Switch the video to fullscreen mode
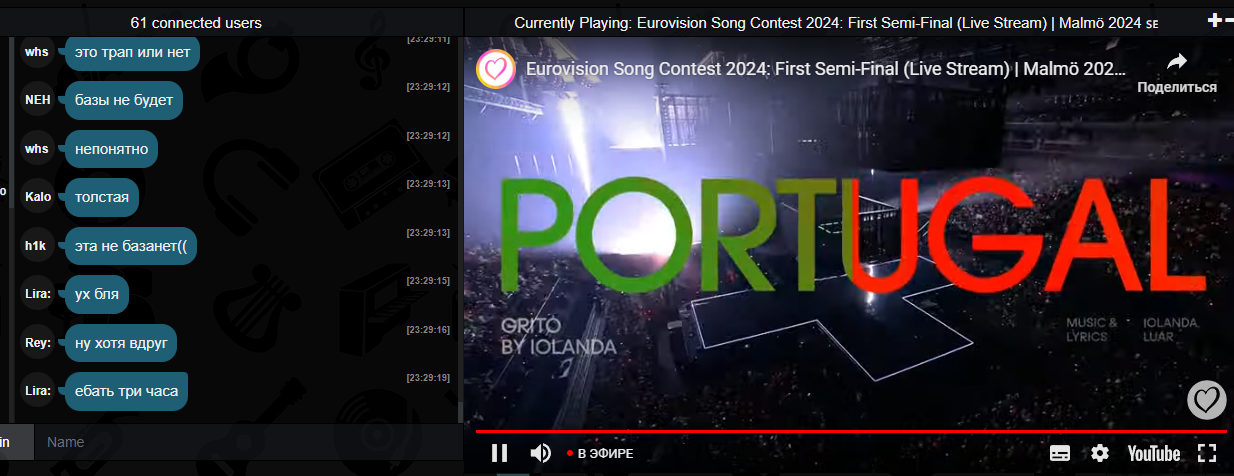The image size is (1234, 476). point(1207,453)
